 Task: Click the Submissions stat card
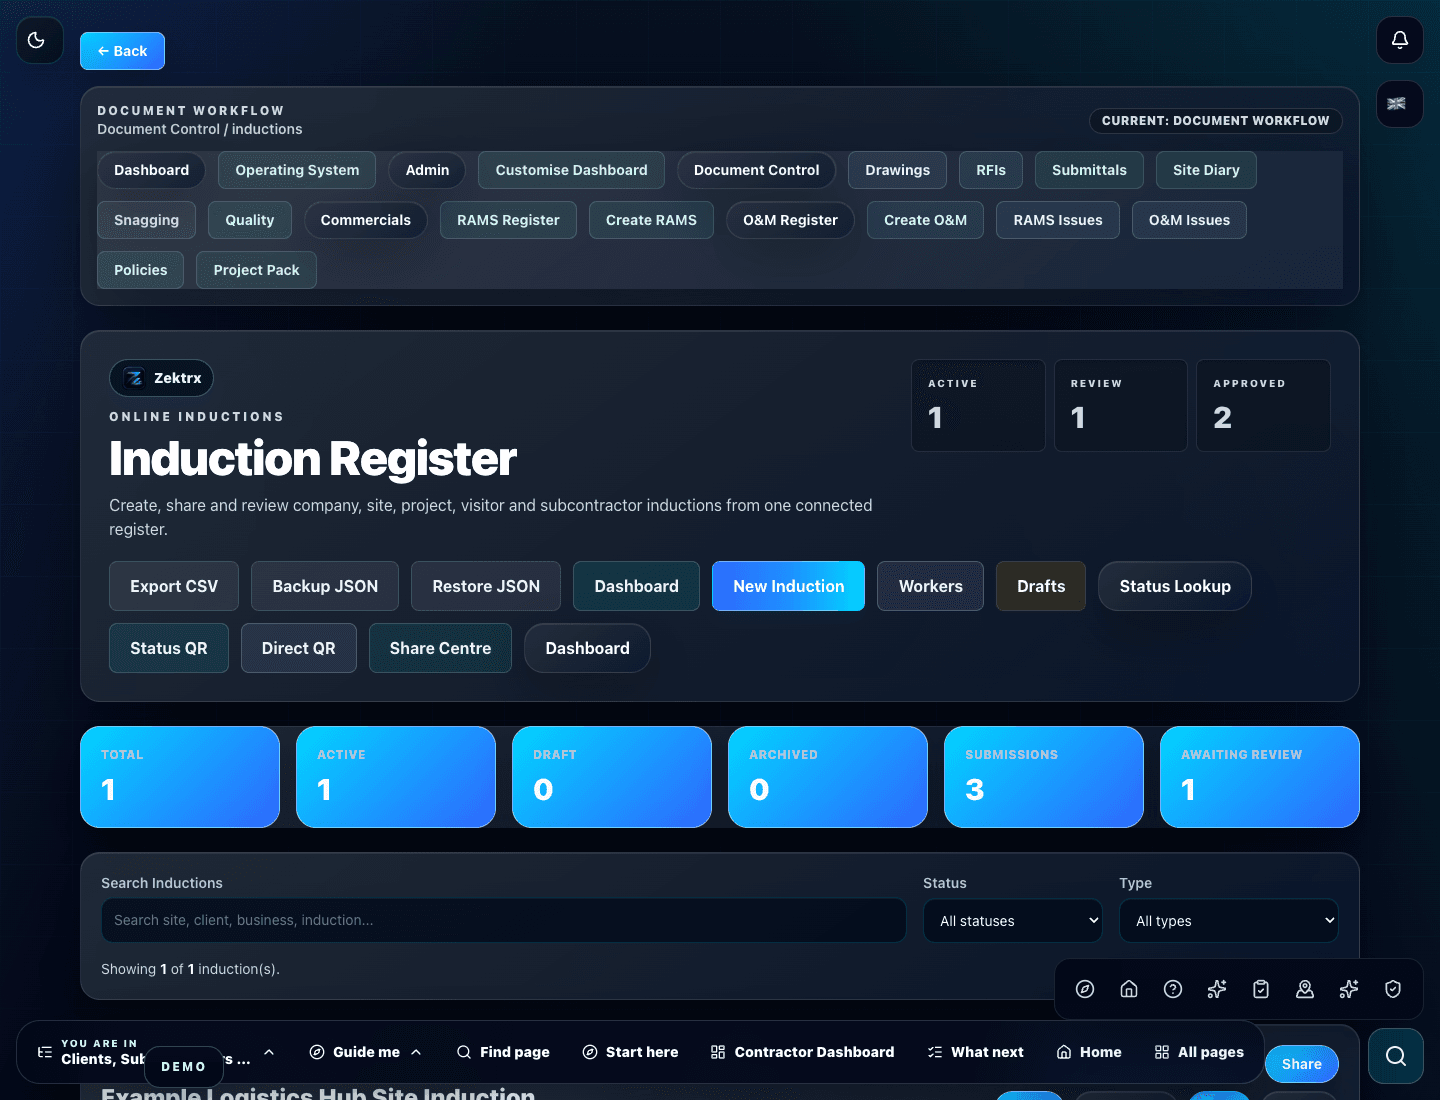coord(1044,777)
